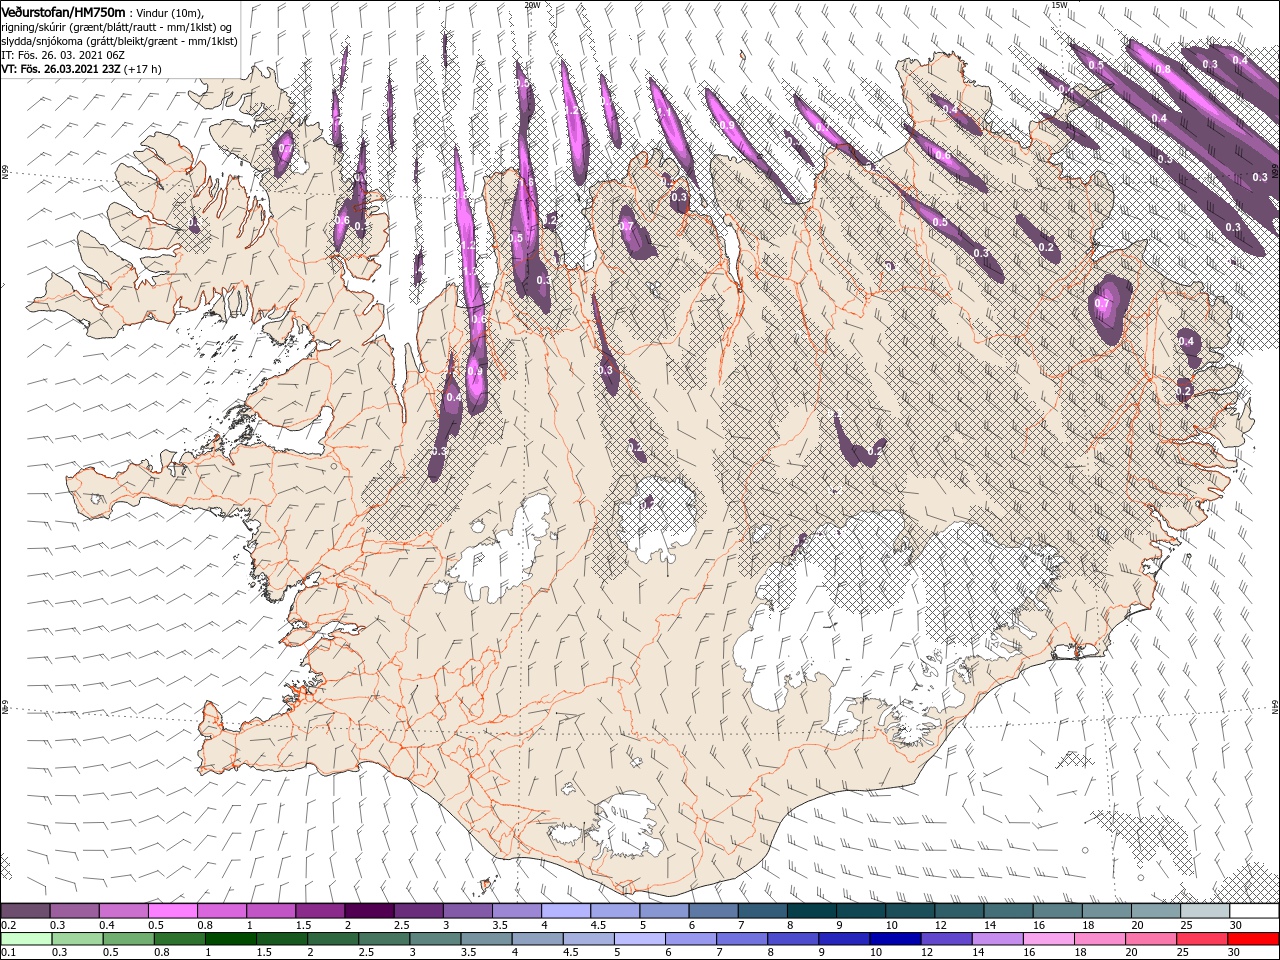Viewport: 1280px width, 960px height.
Task: Click the 'rigning/skúrir' legend description line
Action: tap(116, 26)
